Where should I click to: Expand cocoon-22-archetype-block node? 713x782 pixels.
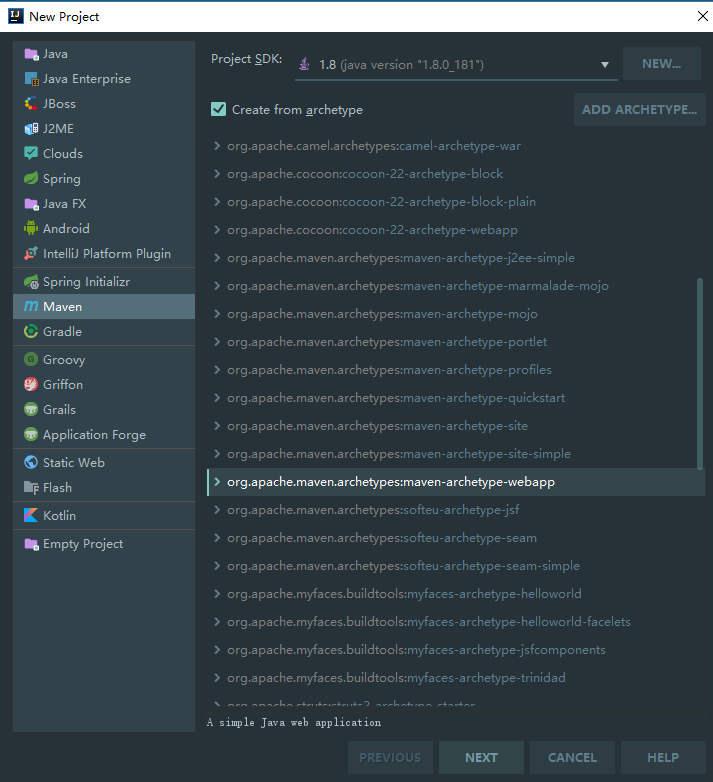tap(217, 174)
